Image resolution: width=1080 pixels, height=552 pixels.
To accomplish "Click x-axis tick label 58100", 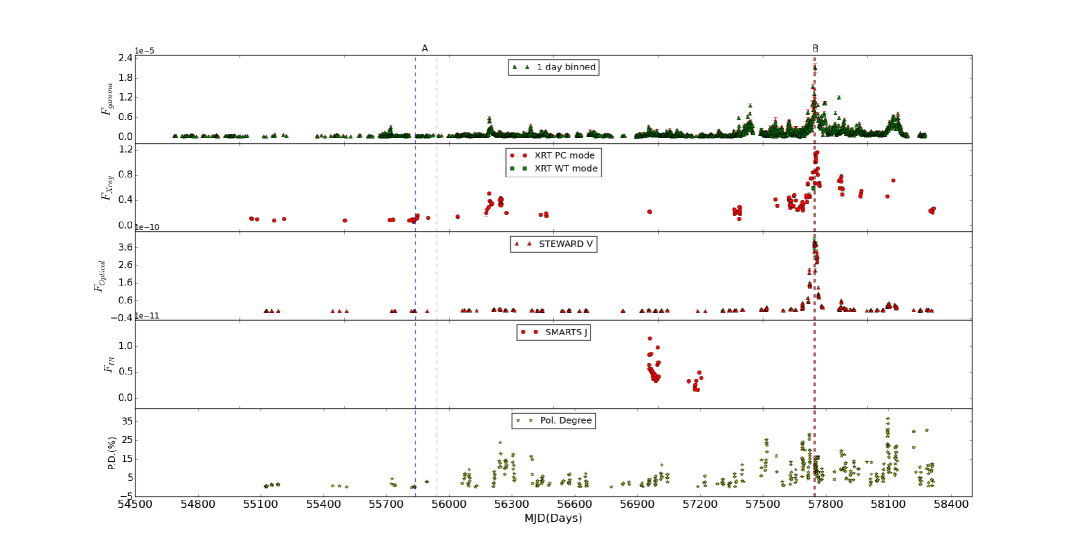I will [889, 505].
